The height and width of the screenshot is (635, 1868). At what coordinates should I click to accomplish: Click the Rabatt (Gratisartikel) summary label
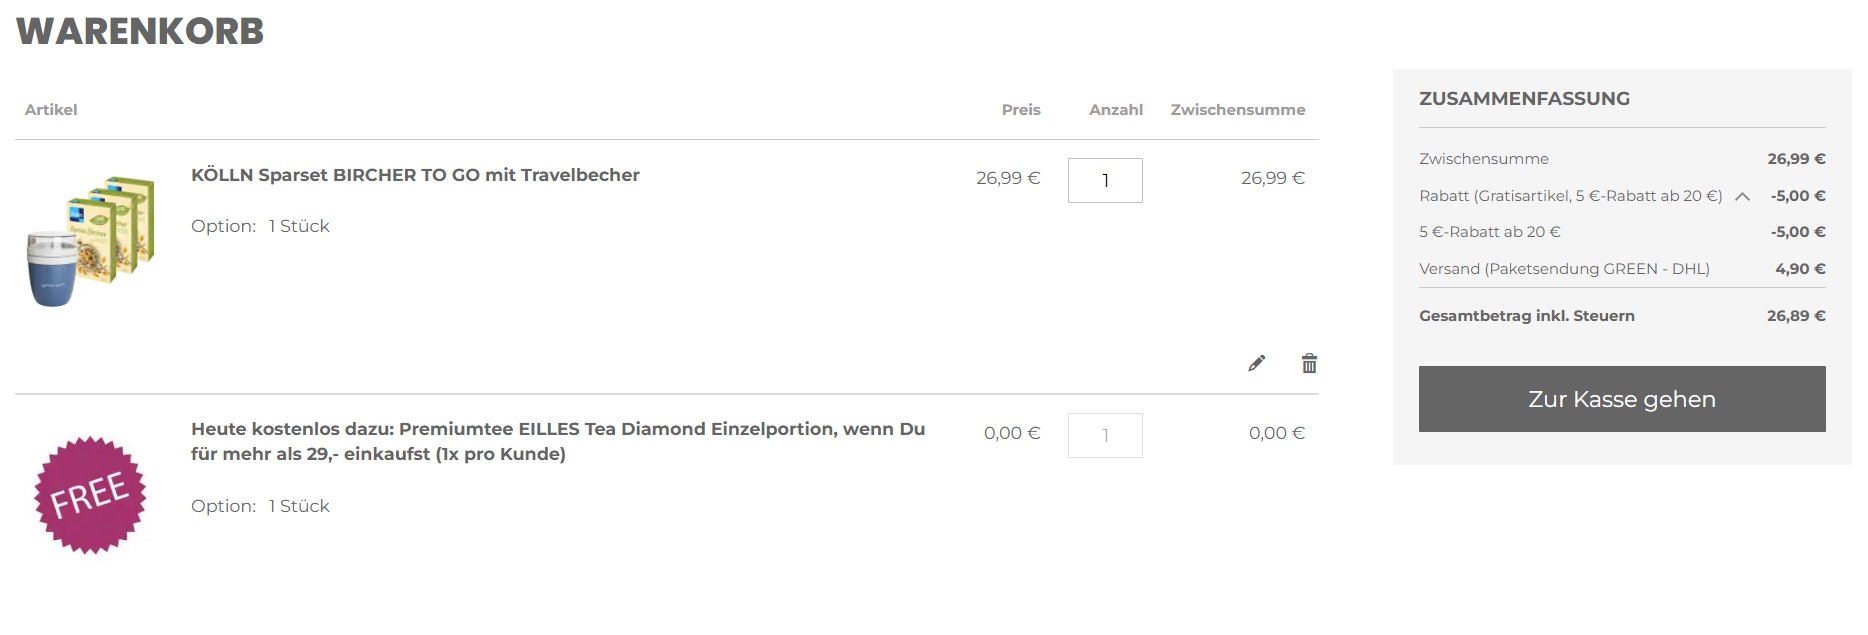click(1570, 196)
